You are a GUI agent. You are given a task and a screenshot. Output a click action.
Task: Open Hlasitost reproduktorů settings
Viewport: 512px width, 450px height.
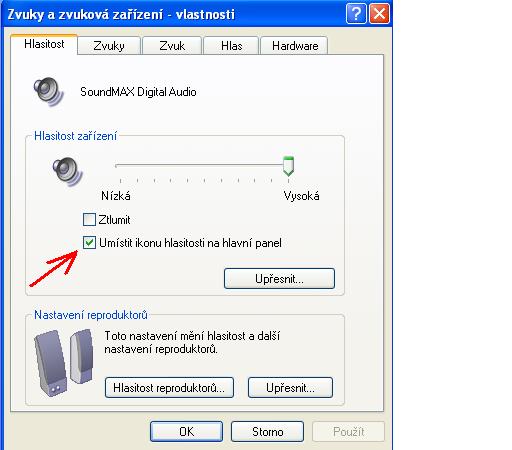pyautogui.click(x=169, y=388)
